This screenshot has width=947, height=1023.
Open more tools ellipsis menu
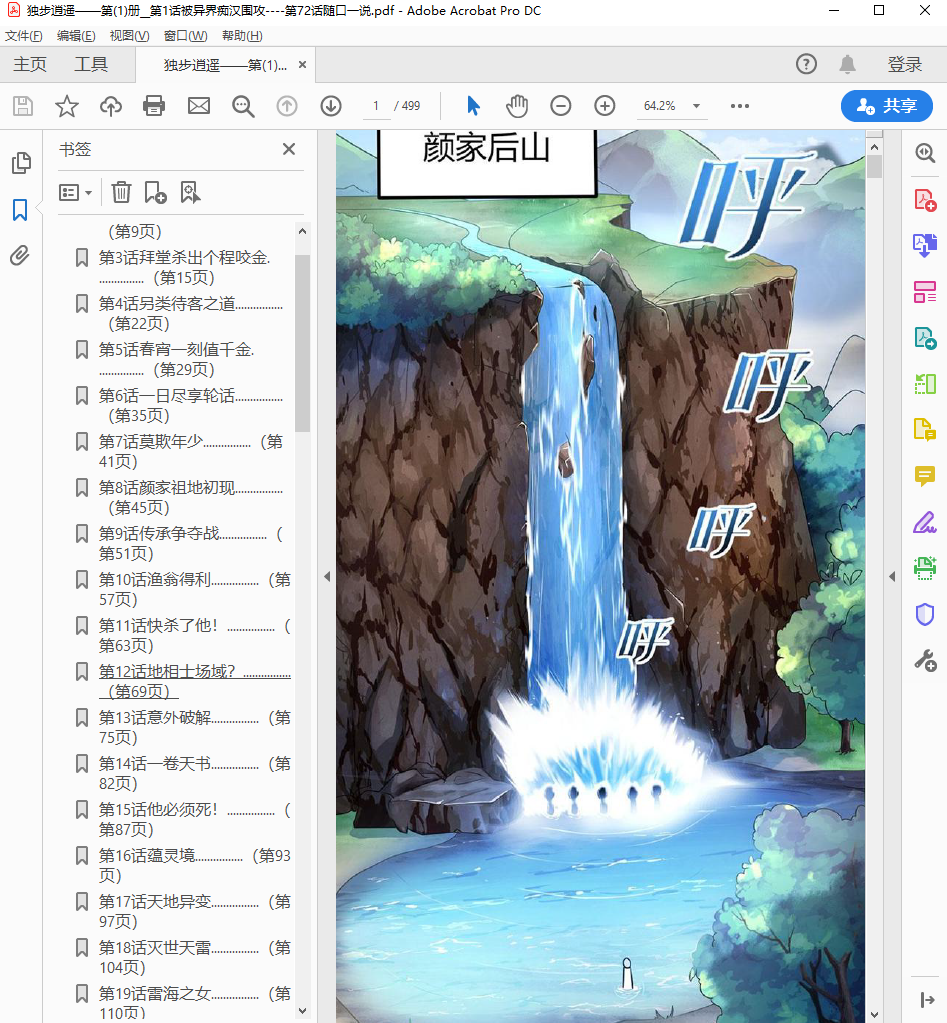[x=740, y=106]
